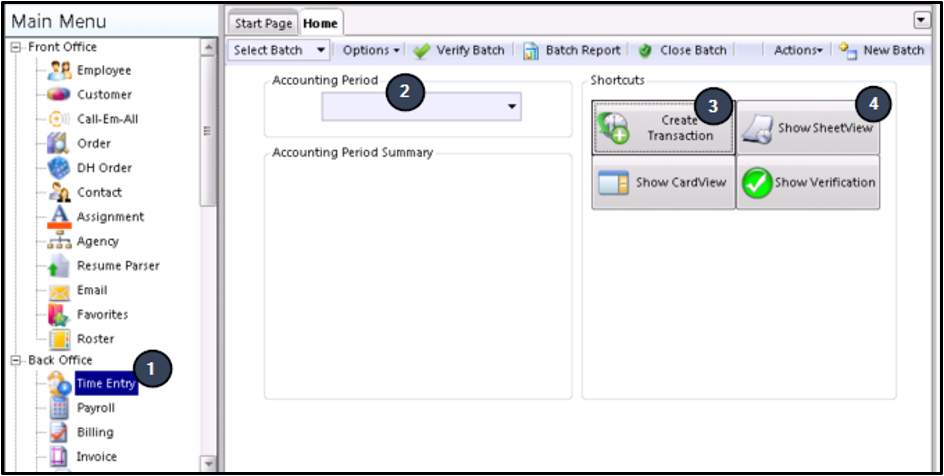This screenshot has width=944, height=476.
Task: Click the Order icon in the tree
Action: click(59, 144)
